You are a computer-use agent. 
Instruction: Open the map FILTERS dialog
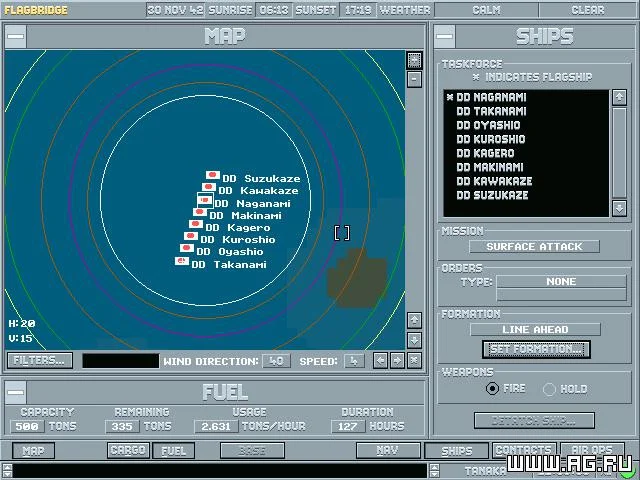40,360
